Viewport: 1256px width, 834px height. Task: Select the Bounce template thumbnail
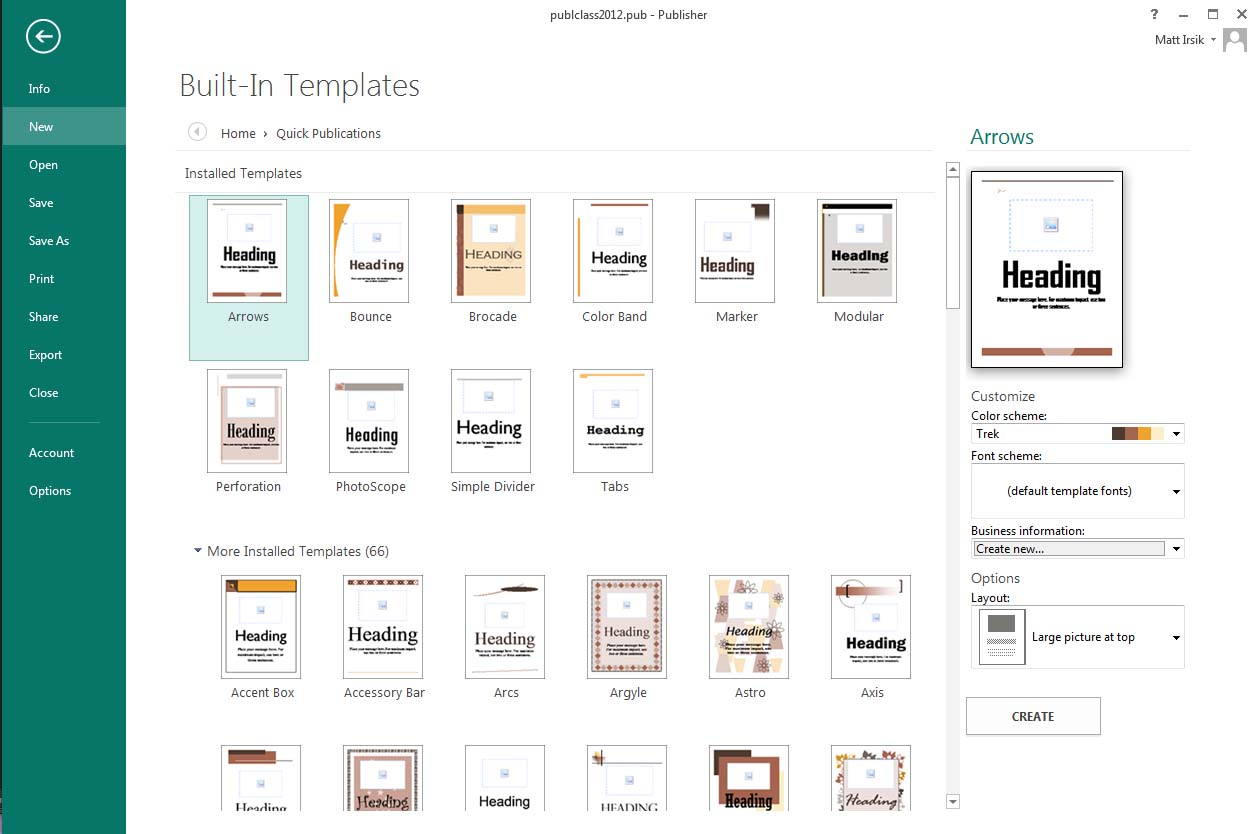pos(369,250)
